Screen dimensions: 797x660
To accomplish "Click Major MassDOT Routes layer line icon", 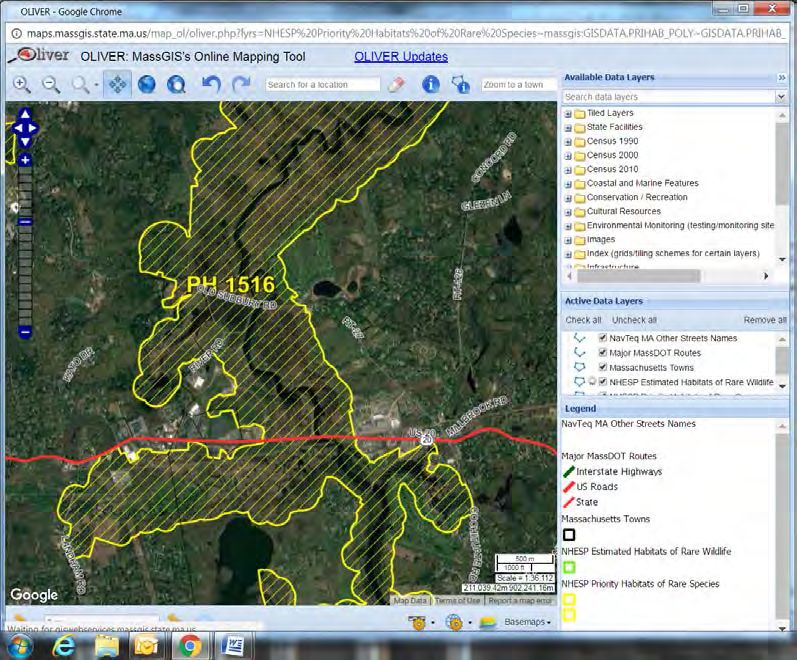I will [x=579, y=352].
